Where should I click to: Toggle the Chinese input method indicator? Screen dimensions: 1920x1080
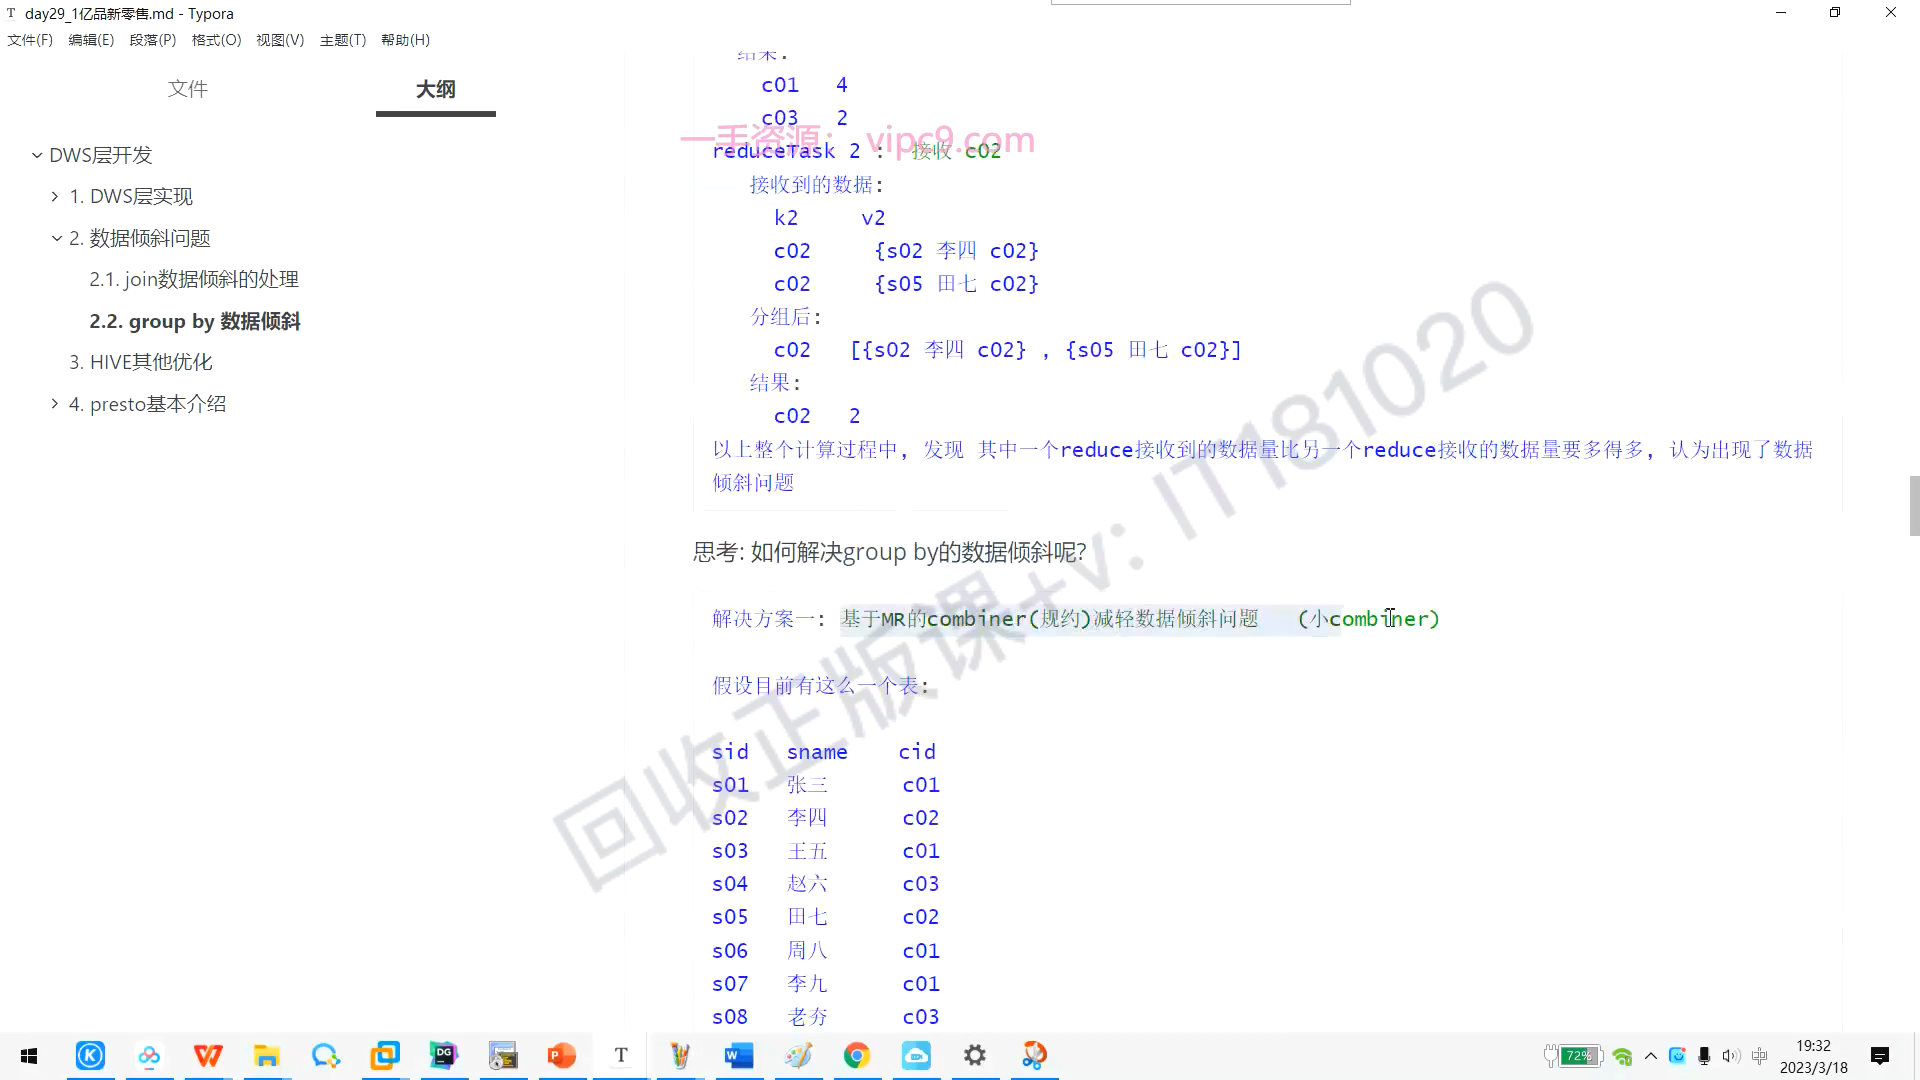pyautogui.click(x=1760, y=1056)
